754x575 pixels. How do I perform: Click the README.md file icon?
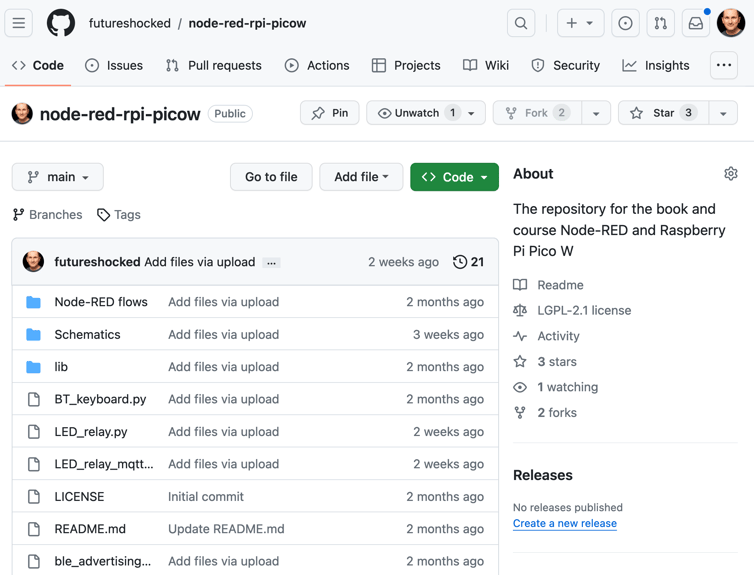[34, 529]
